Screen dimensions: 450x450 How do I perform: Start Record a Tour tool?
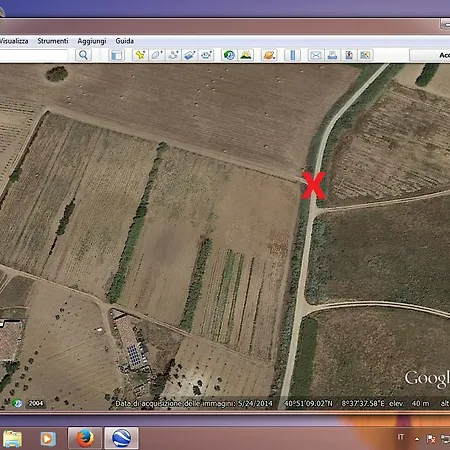206,55
